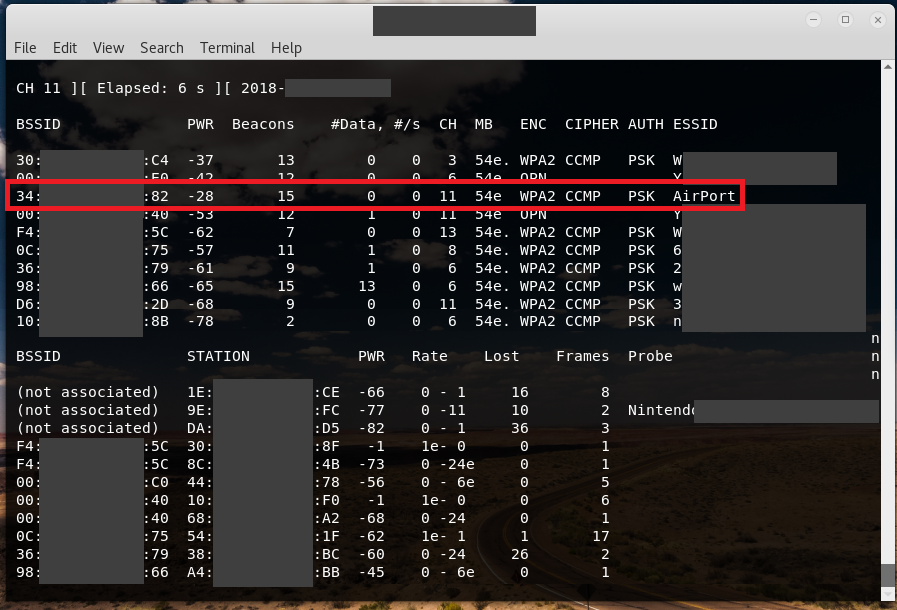
Task: Click the 'Elapsed: 6 s' text
Action: [150, 88]
